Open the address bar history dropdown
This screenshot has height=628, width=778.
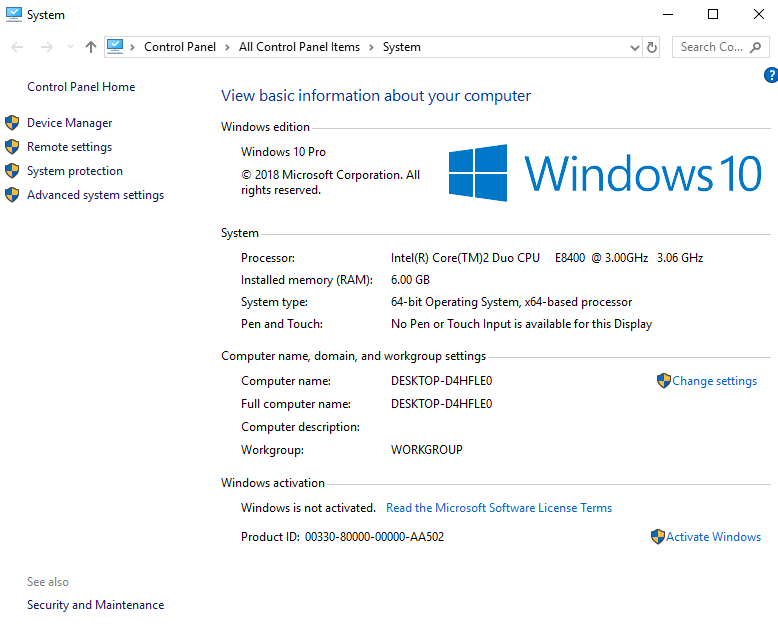point(634,48)
